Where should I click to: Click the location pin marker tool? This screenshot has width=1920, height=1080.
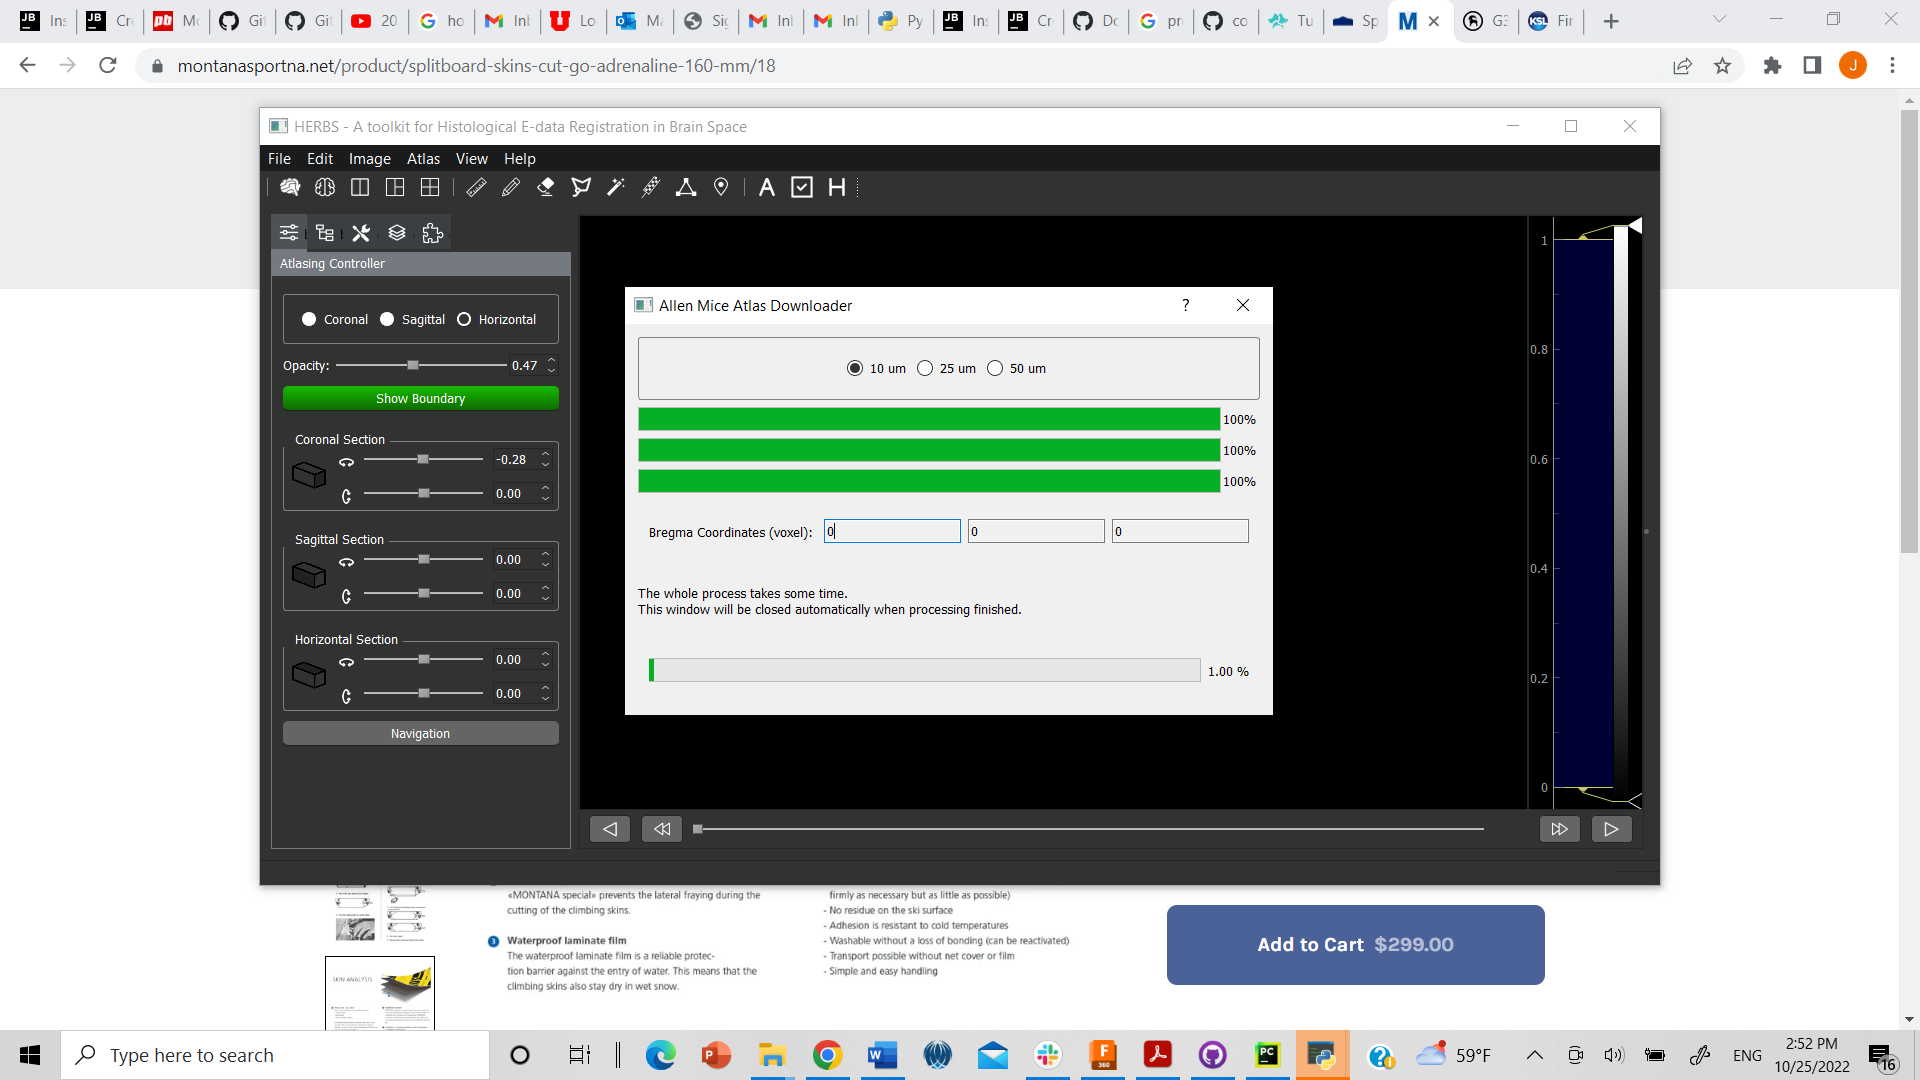click(x=721, y=187)
